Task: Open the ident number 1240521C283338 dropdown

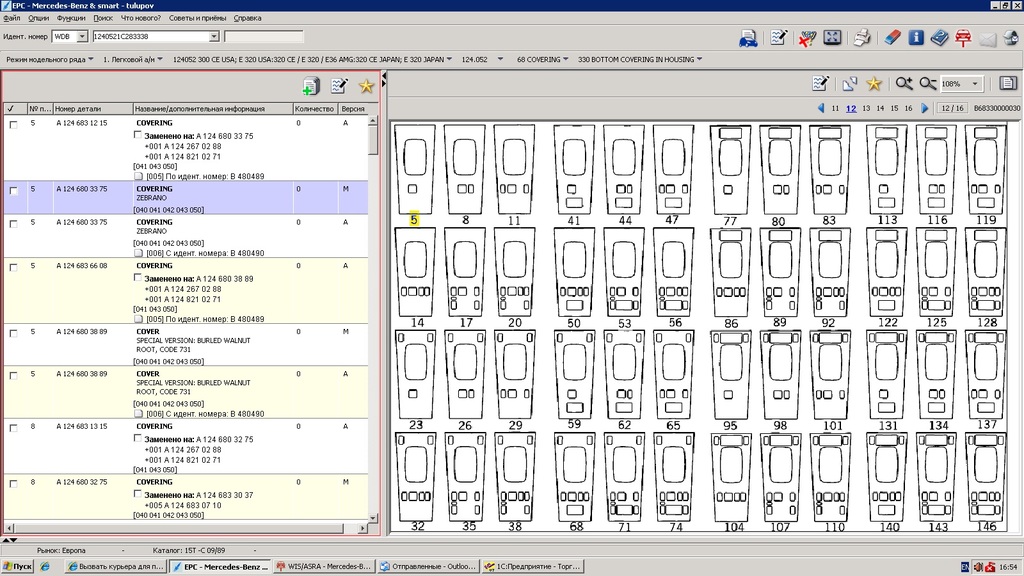Action: [x=214, y=37]
